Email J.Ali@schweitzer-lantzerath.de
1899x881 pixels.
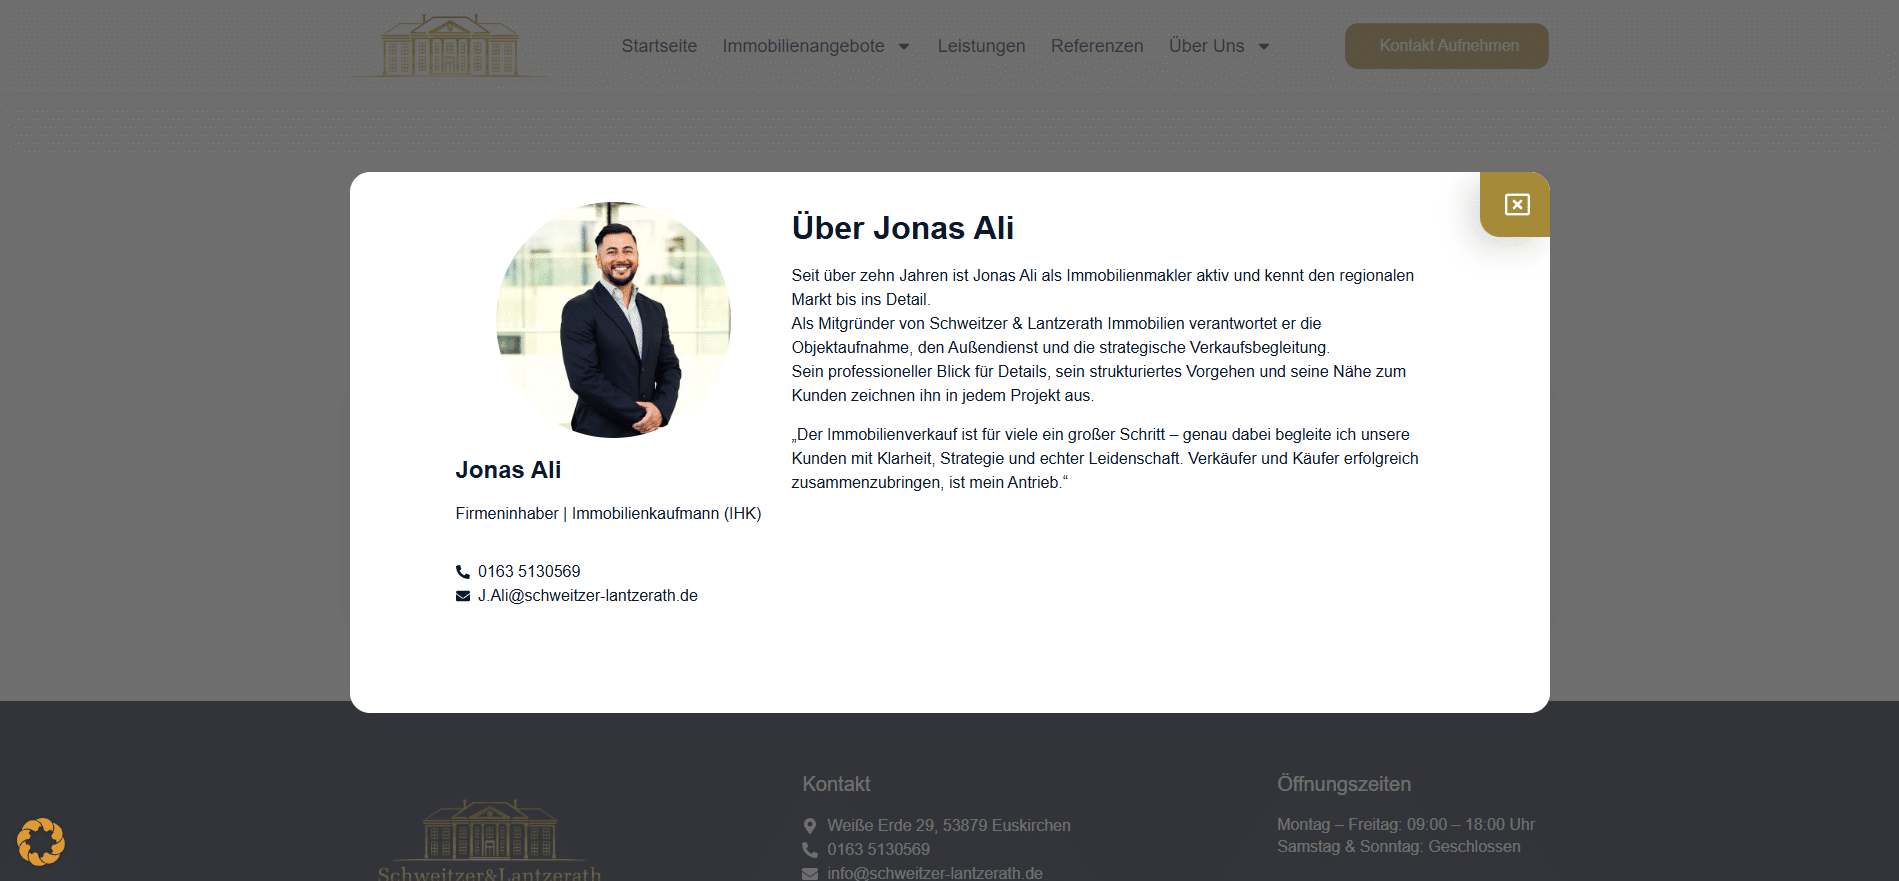(587, 596)
